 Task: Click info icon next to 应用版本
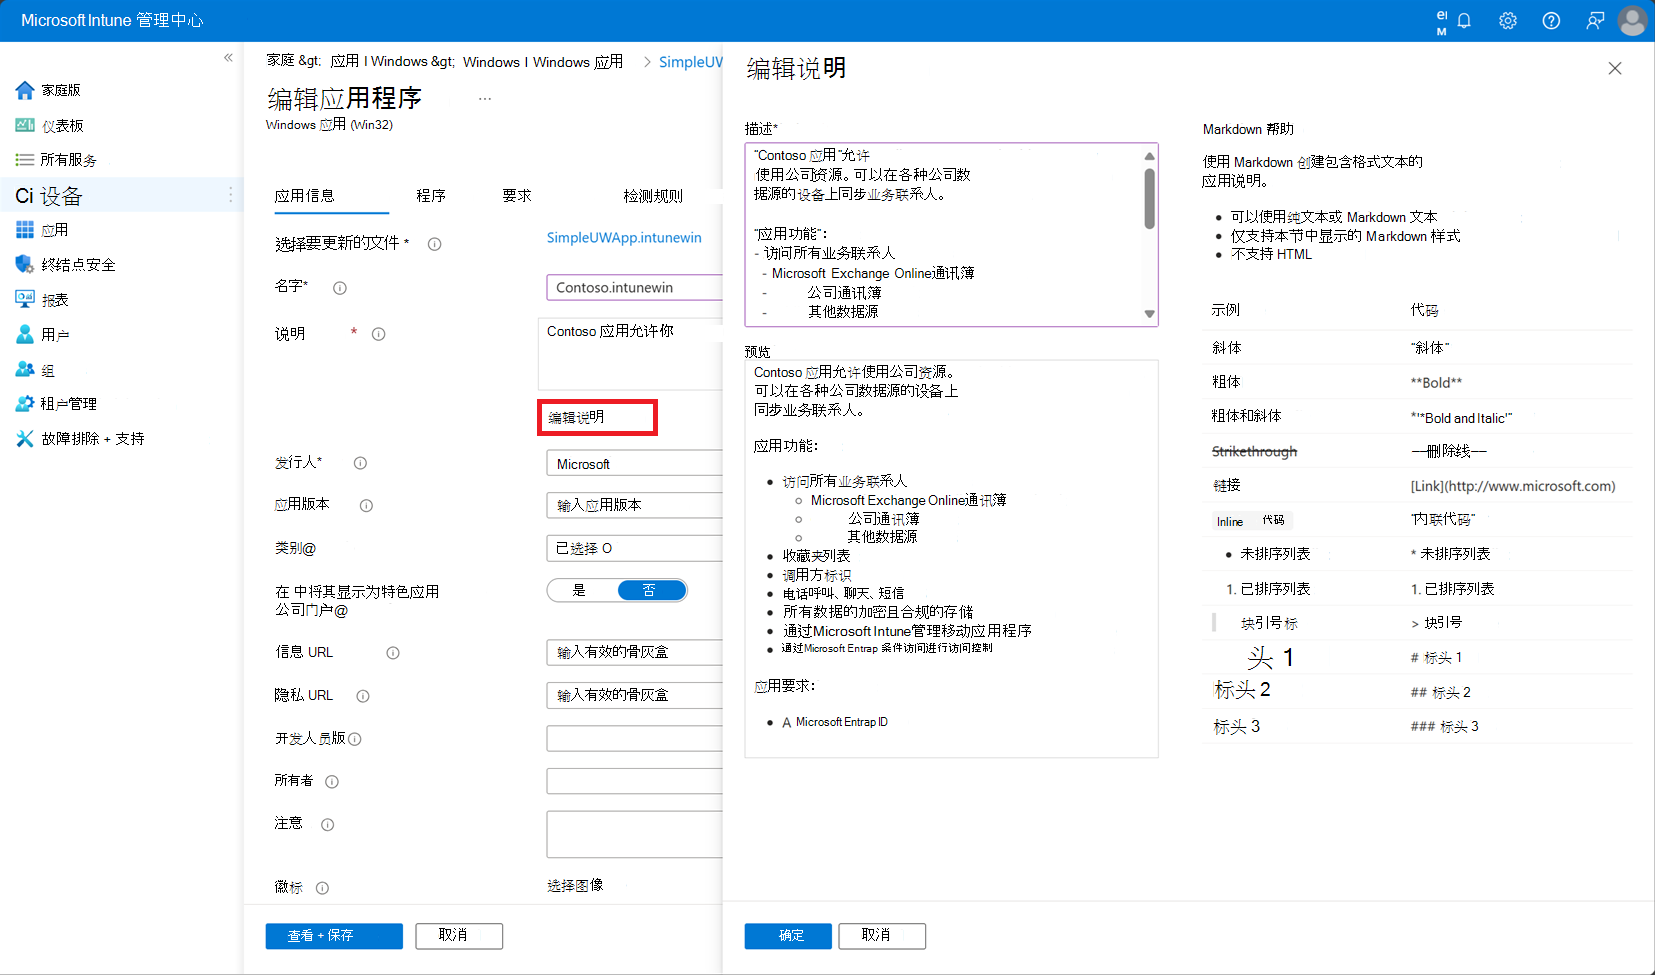point(366,505)
